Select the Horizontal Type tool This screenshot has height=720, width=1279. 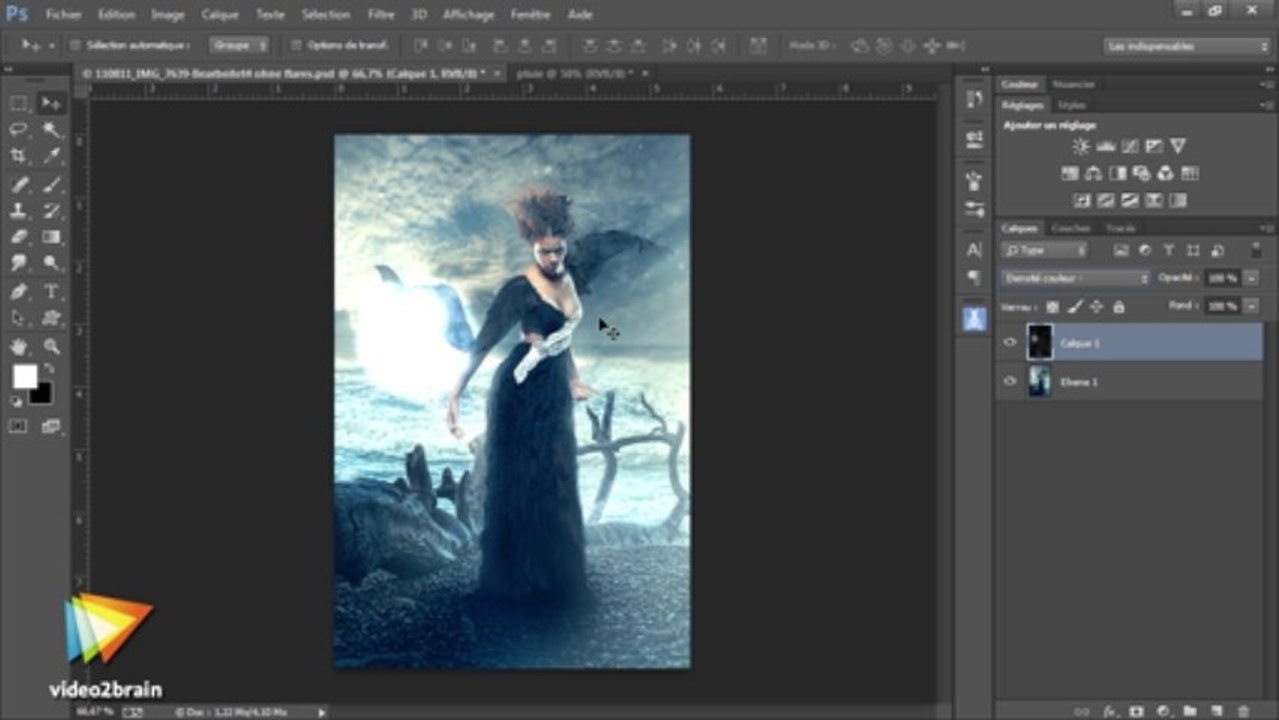[51, 292]
